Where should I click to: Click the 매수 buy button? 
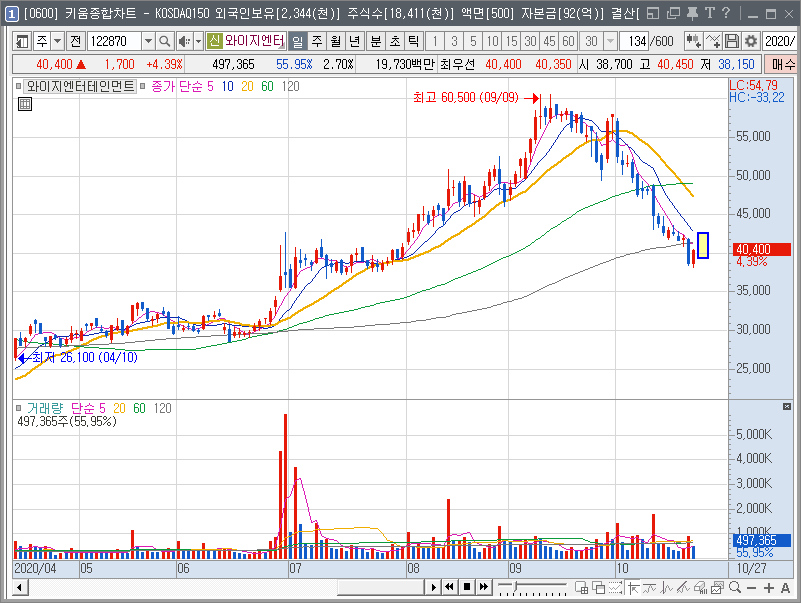pos(783,64)
